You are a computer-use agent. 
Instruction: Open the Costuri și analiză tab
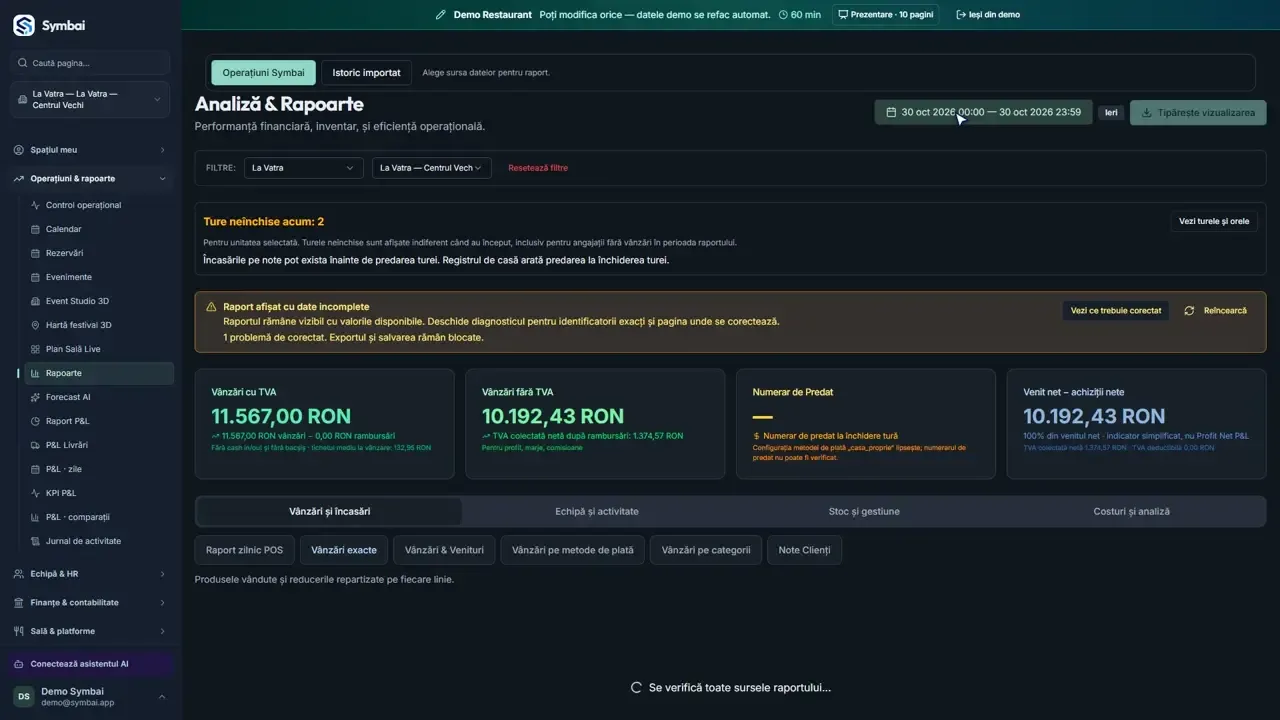pos(1131,512)
